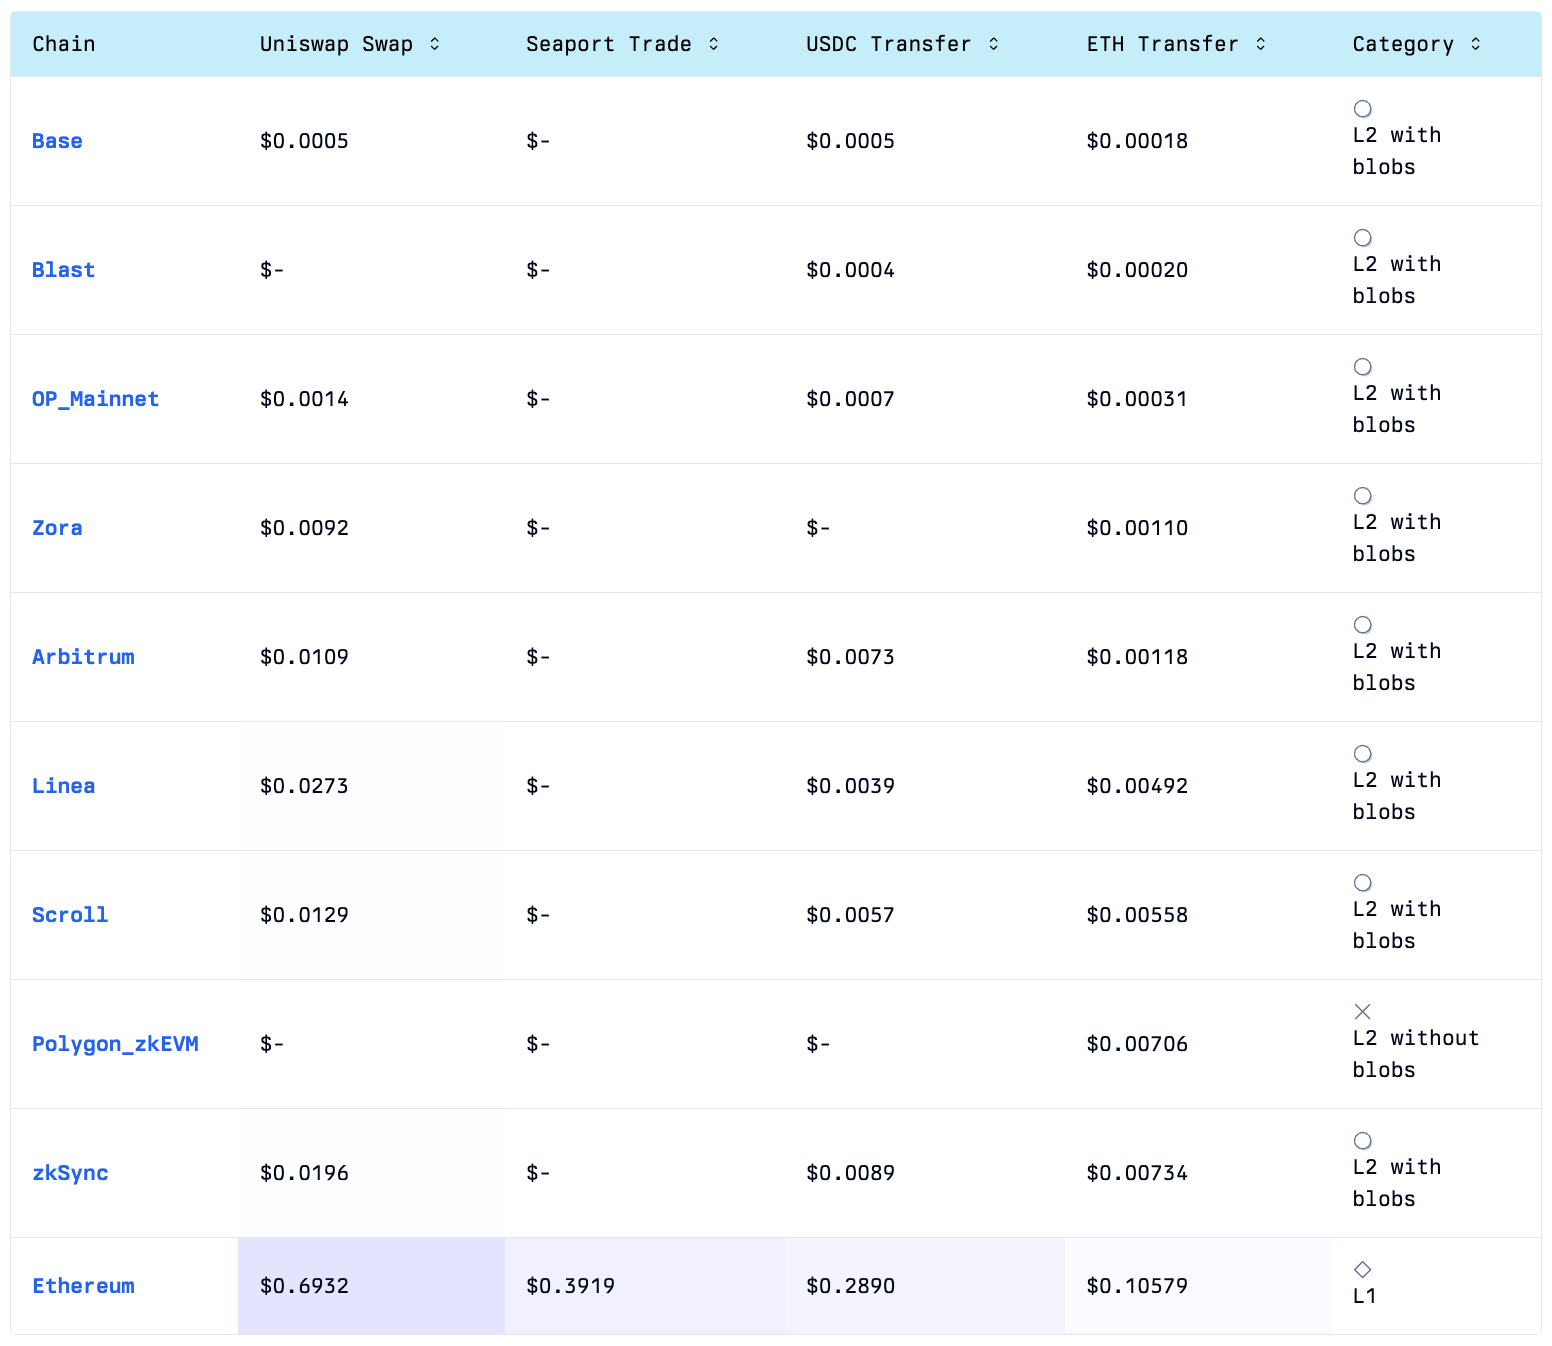Click the ETH Transfer header label
This screenshot has height=1346, width=1552.
[x=1163, y=44]
